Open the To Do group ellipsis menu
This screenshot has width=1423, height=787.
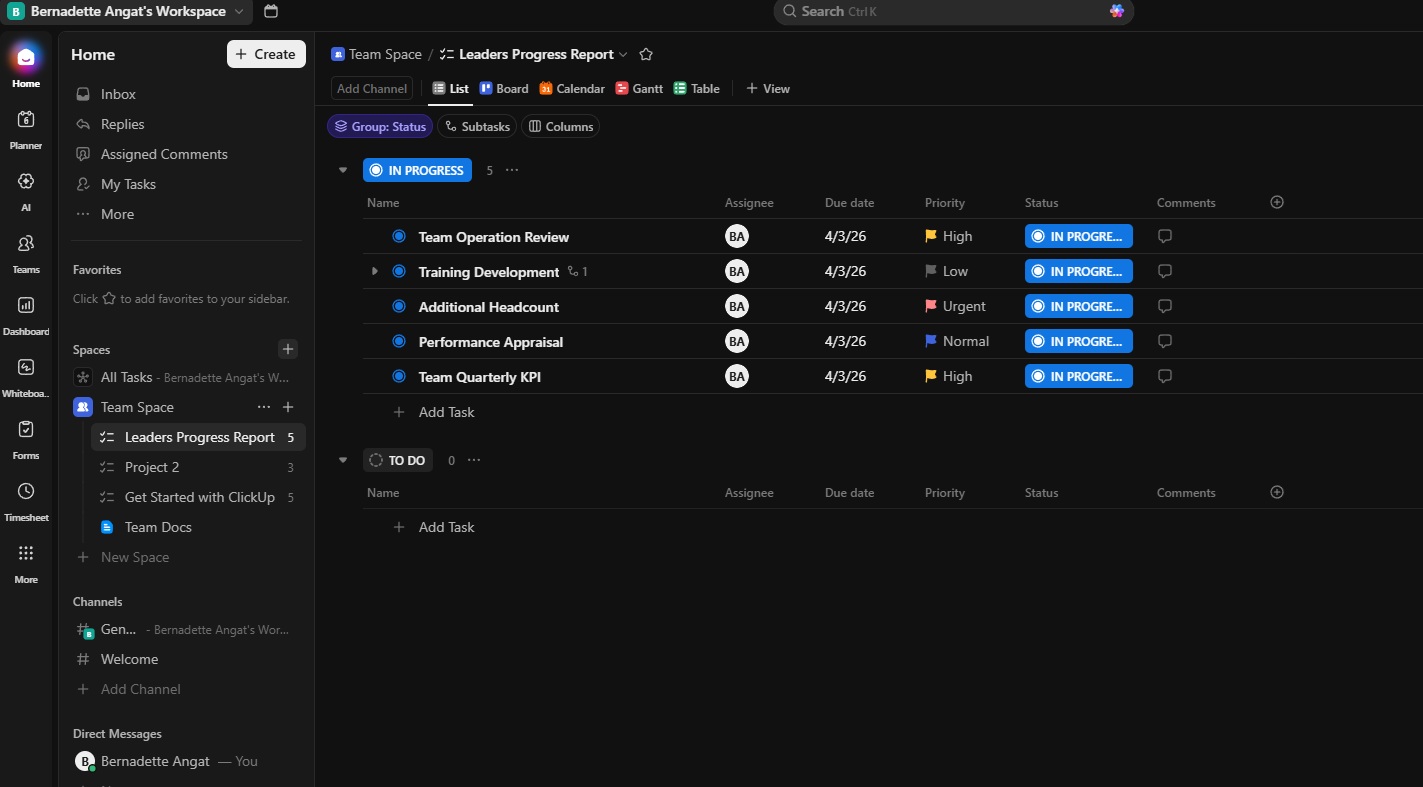[x=474, y=460]
